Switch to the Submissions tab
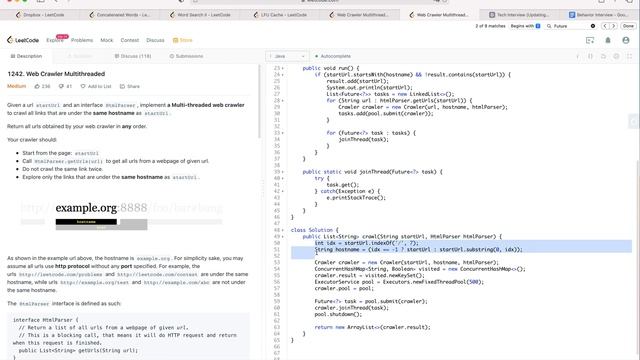 click(x=187, y=56)
